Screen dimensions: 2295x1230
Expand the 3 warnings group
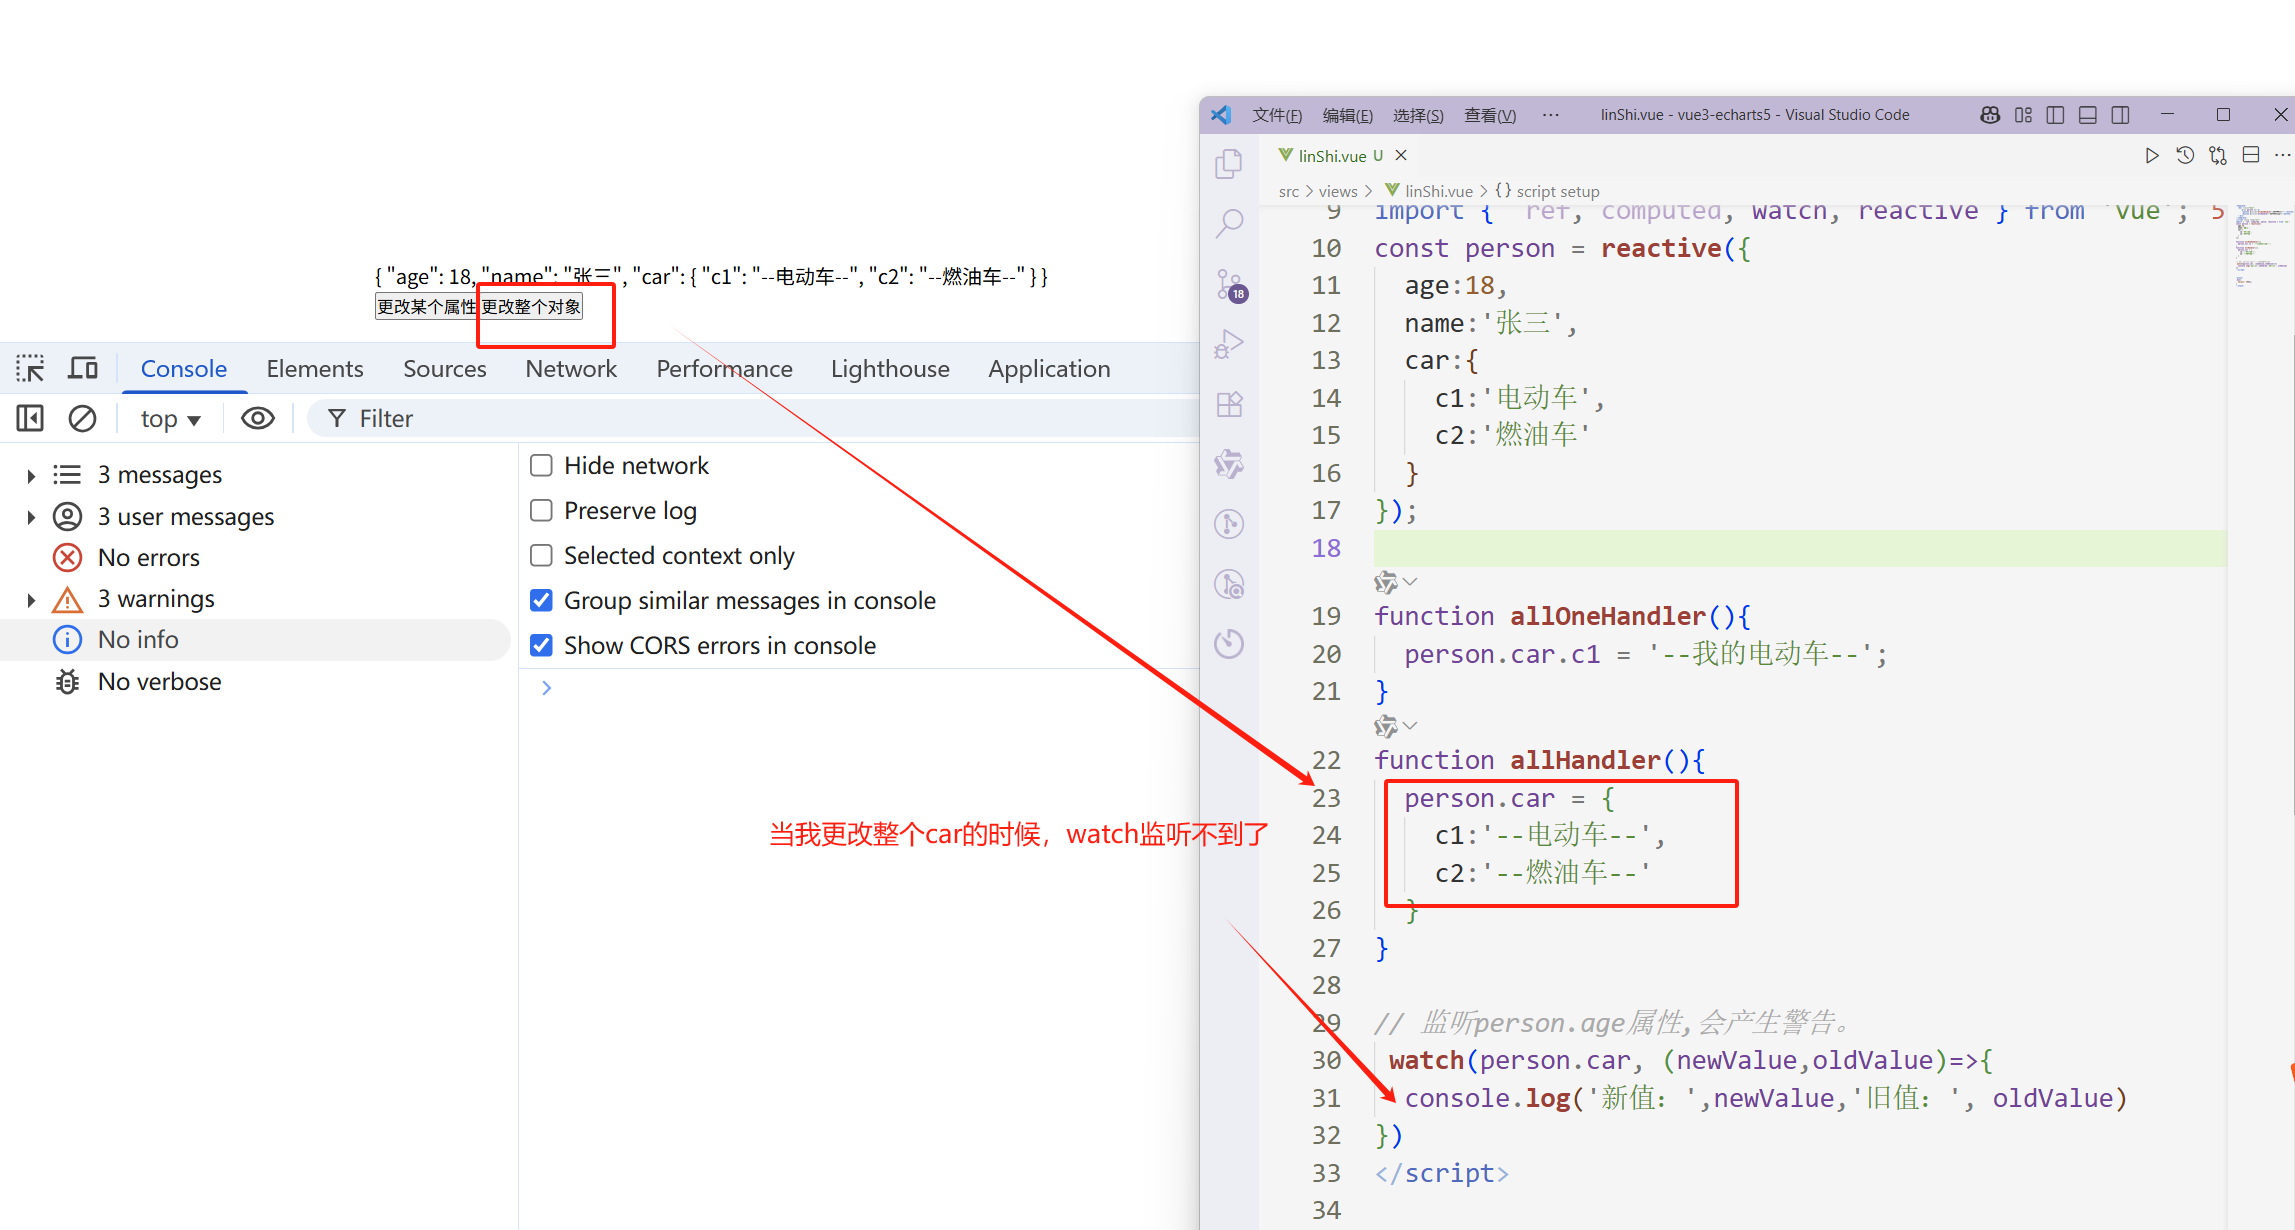(31, 599)
